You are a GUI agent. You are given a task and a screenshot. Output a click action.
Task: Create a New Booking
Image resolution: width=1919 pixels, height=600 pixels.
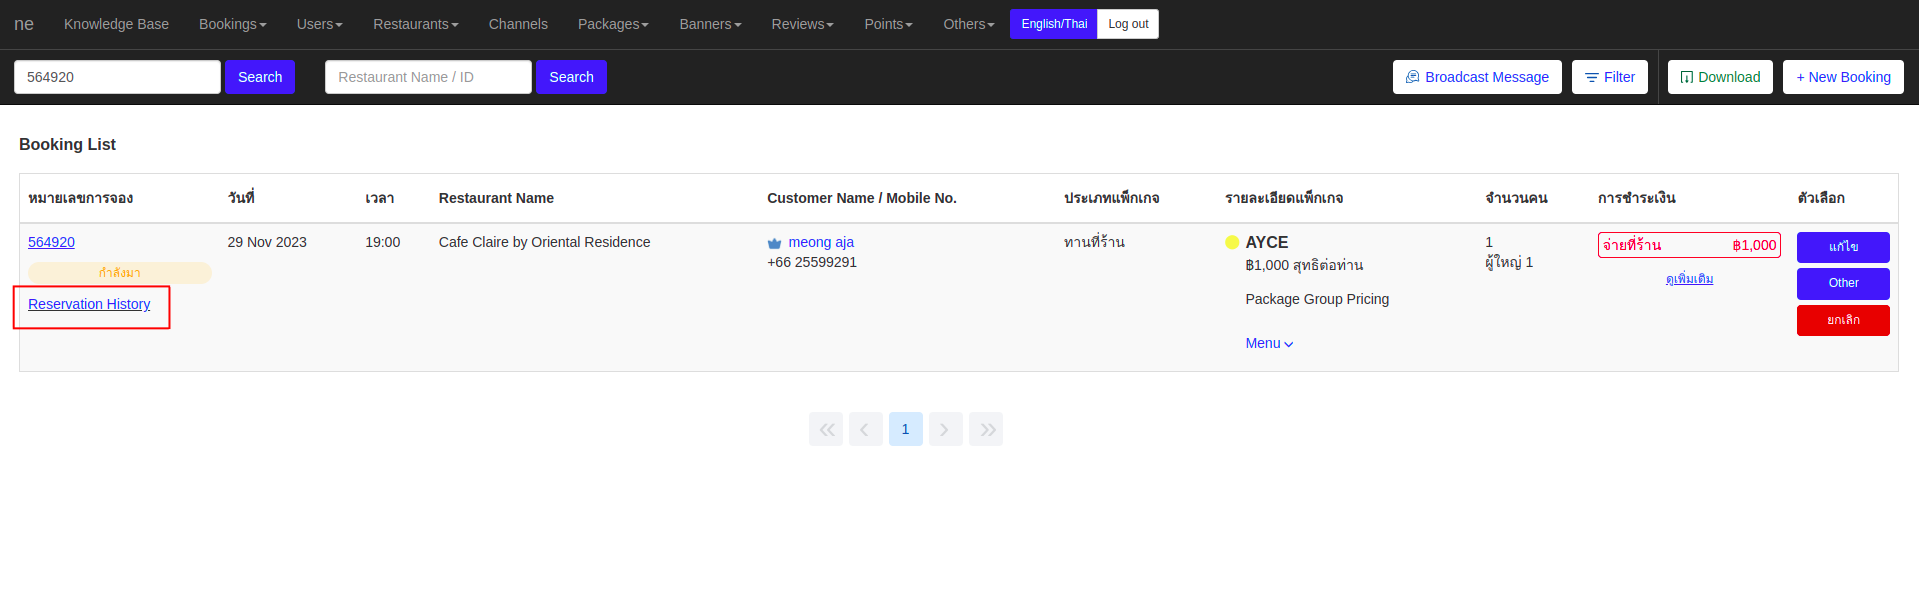tap(1842, 77)
